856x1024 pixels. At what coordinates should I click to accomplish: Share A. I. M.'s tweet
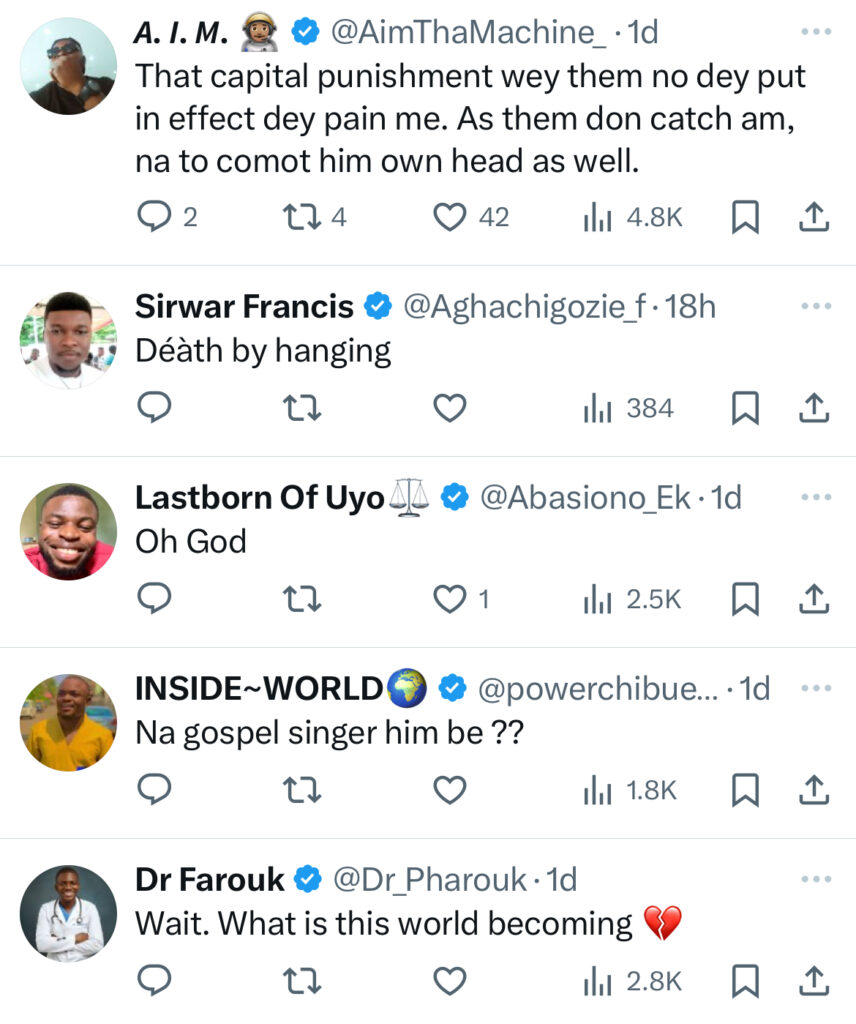click(815, 216)
